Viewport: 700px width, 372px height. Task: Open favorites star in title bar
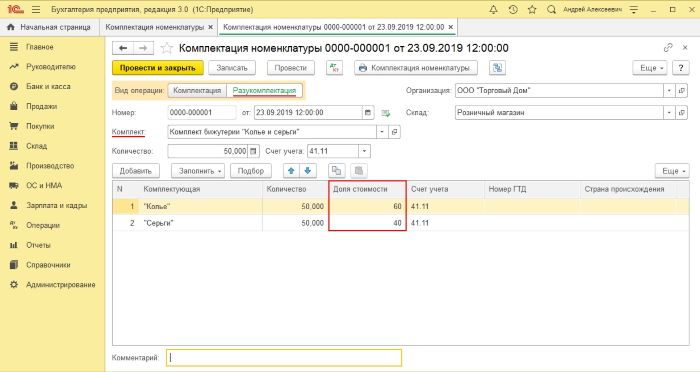click(532, 9)
